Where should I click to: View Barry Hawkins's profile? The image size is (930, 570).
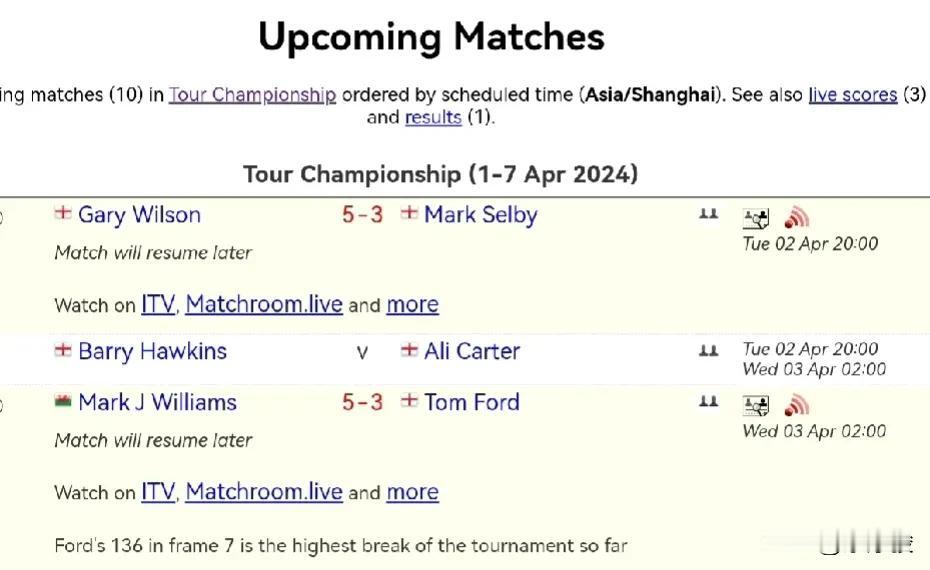pyautogui.click(x=152, y=351)
